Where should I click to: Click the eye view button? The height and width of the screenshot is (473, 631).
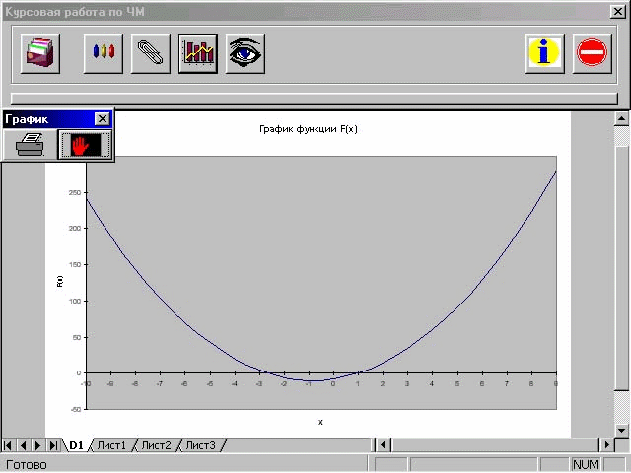click(x=245, y=54)
